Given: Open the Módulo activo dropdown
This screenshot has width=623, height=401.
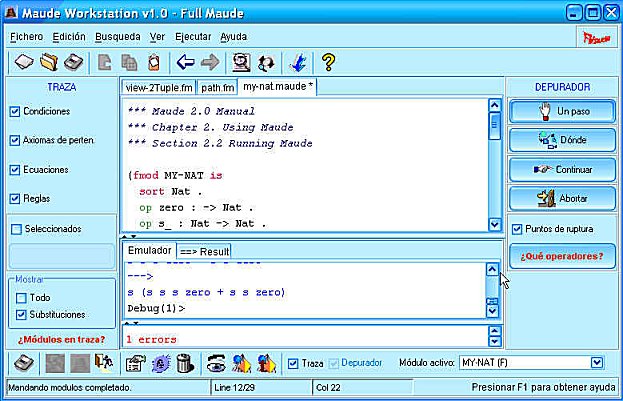Looking at the screenshot, I should pyautogui.click(x=597, y=363).
